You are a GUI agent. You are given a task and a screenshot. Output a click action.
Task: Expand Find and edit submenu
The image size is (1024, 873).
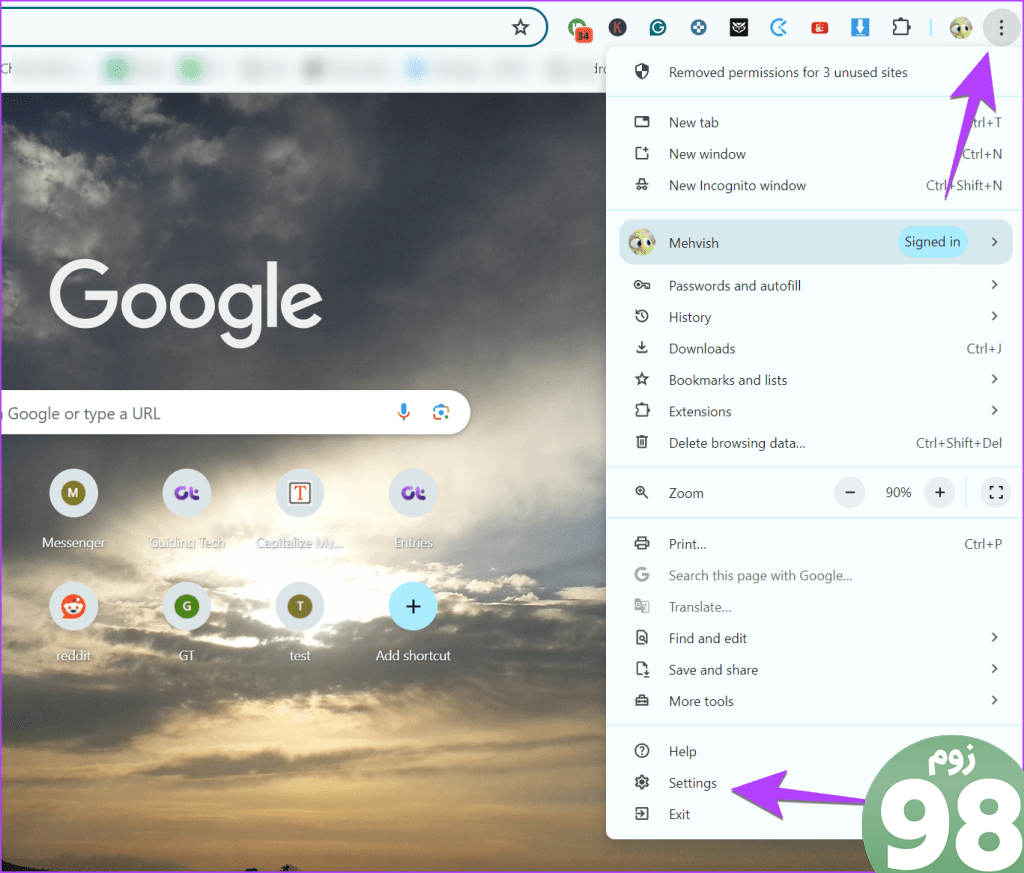814,638
